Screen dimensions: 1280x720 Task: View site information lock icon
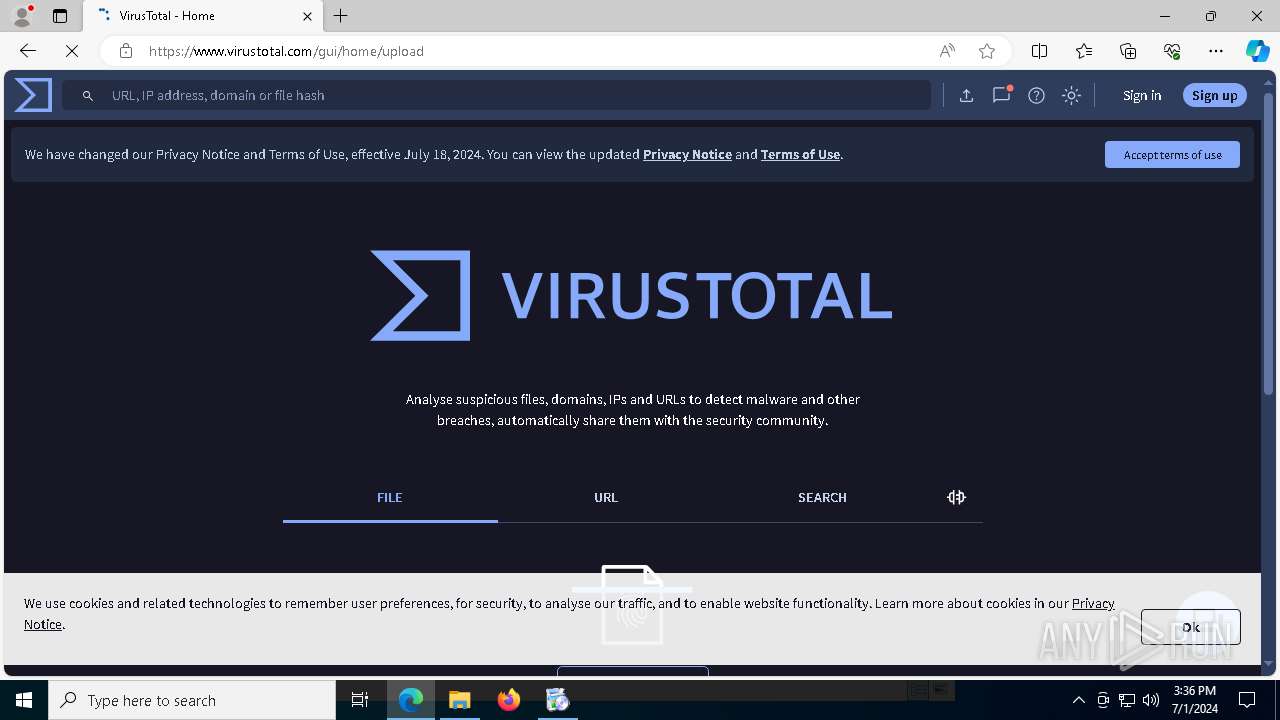click(125, 51)
